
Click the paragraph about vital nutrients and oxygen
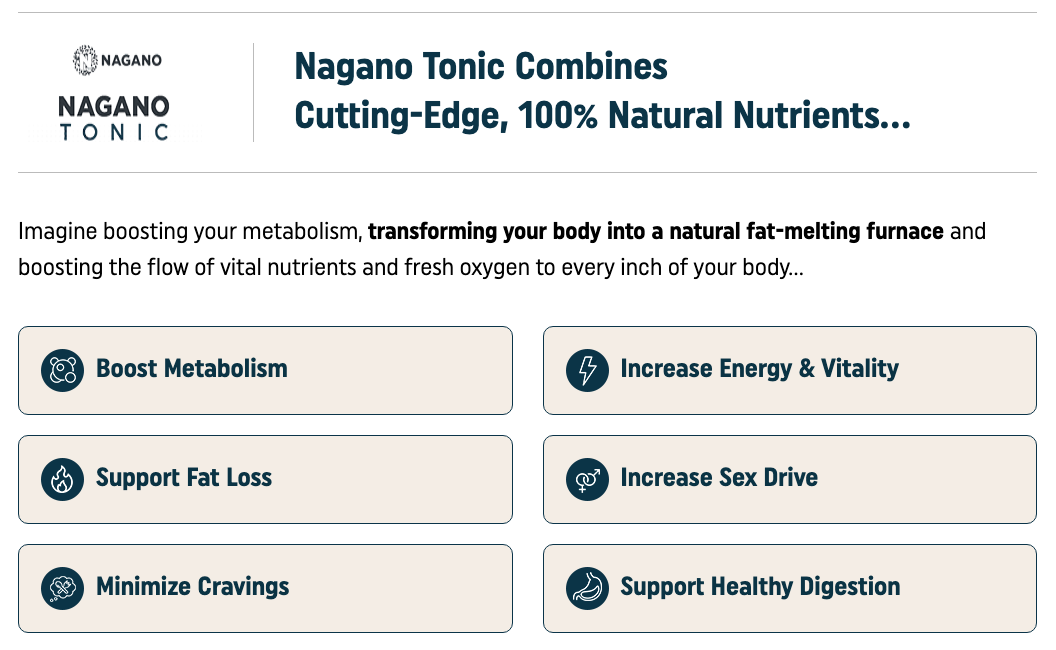click(502, 249)
